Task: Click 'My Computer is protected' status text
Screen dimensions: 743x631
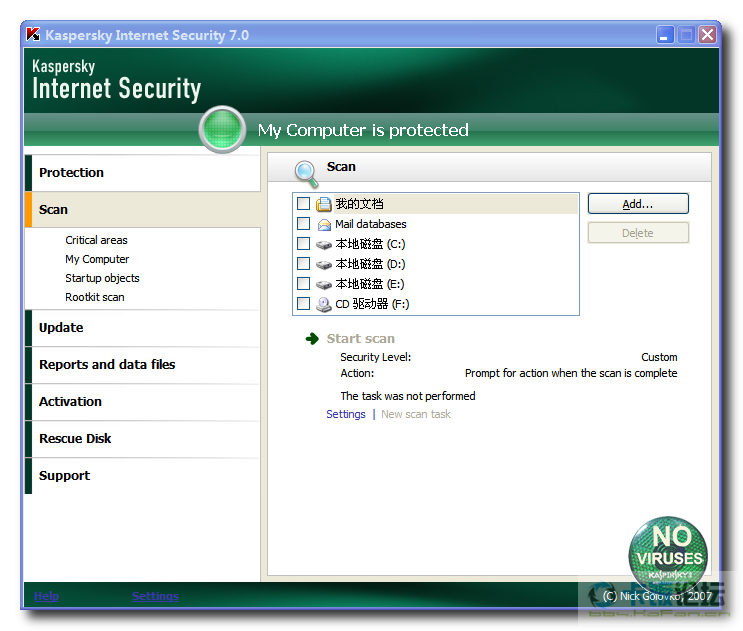Action: 363,130
